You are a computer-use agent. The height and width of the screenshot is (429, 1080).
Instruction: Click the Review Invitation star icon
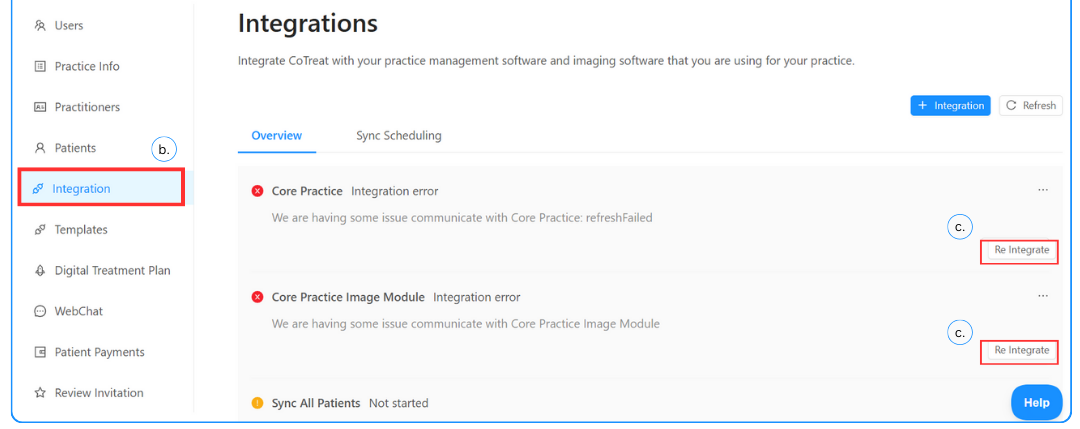(x=40, y=393)
